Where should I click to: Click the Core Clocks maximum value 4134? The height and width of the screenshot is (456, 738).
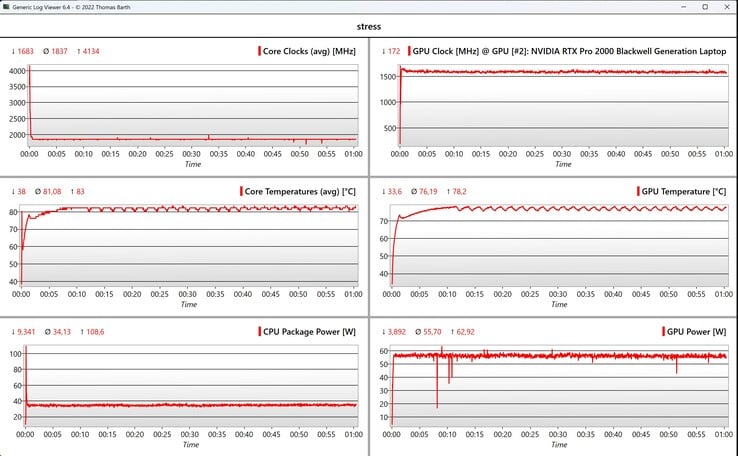point(90,51)
